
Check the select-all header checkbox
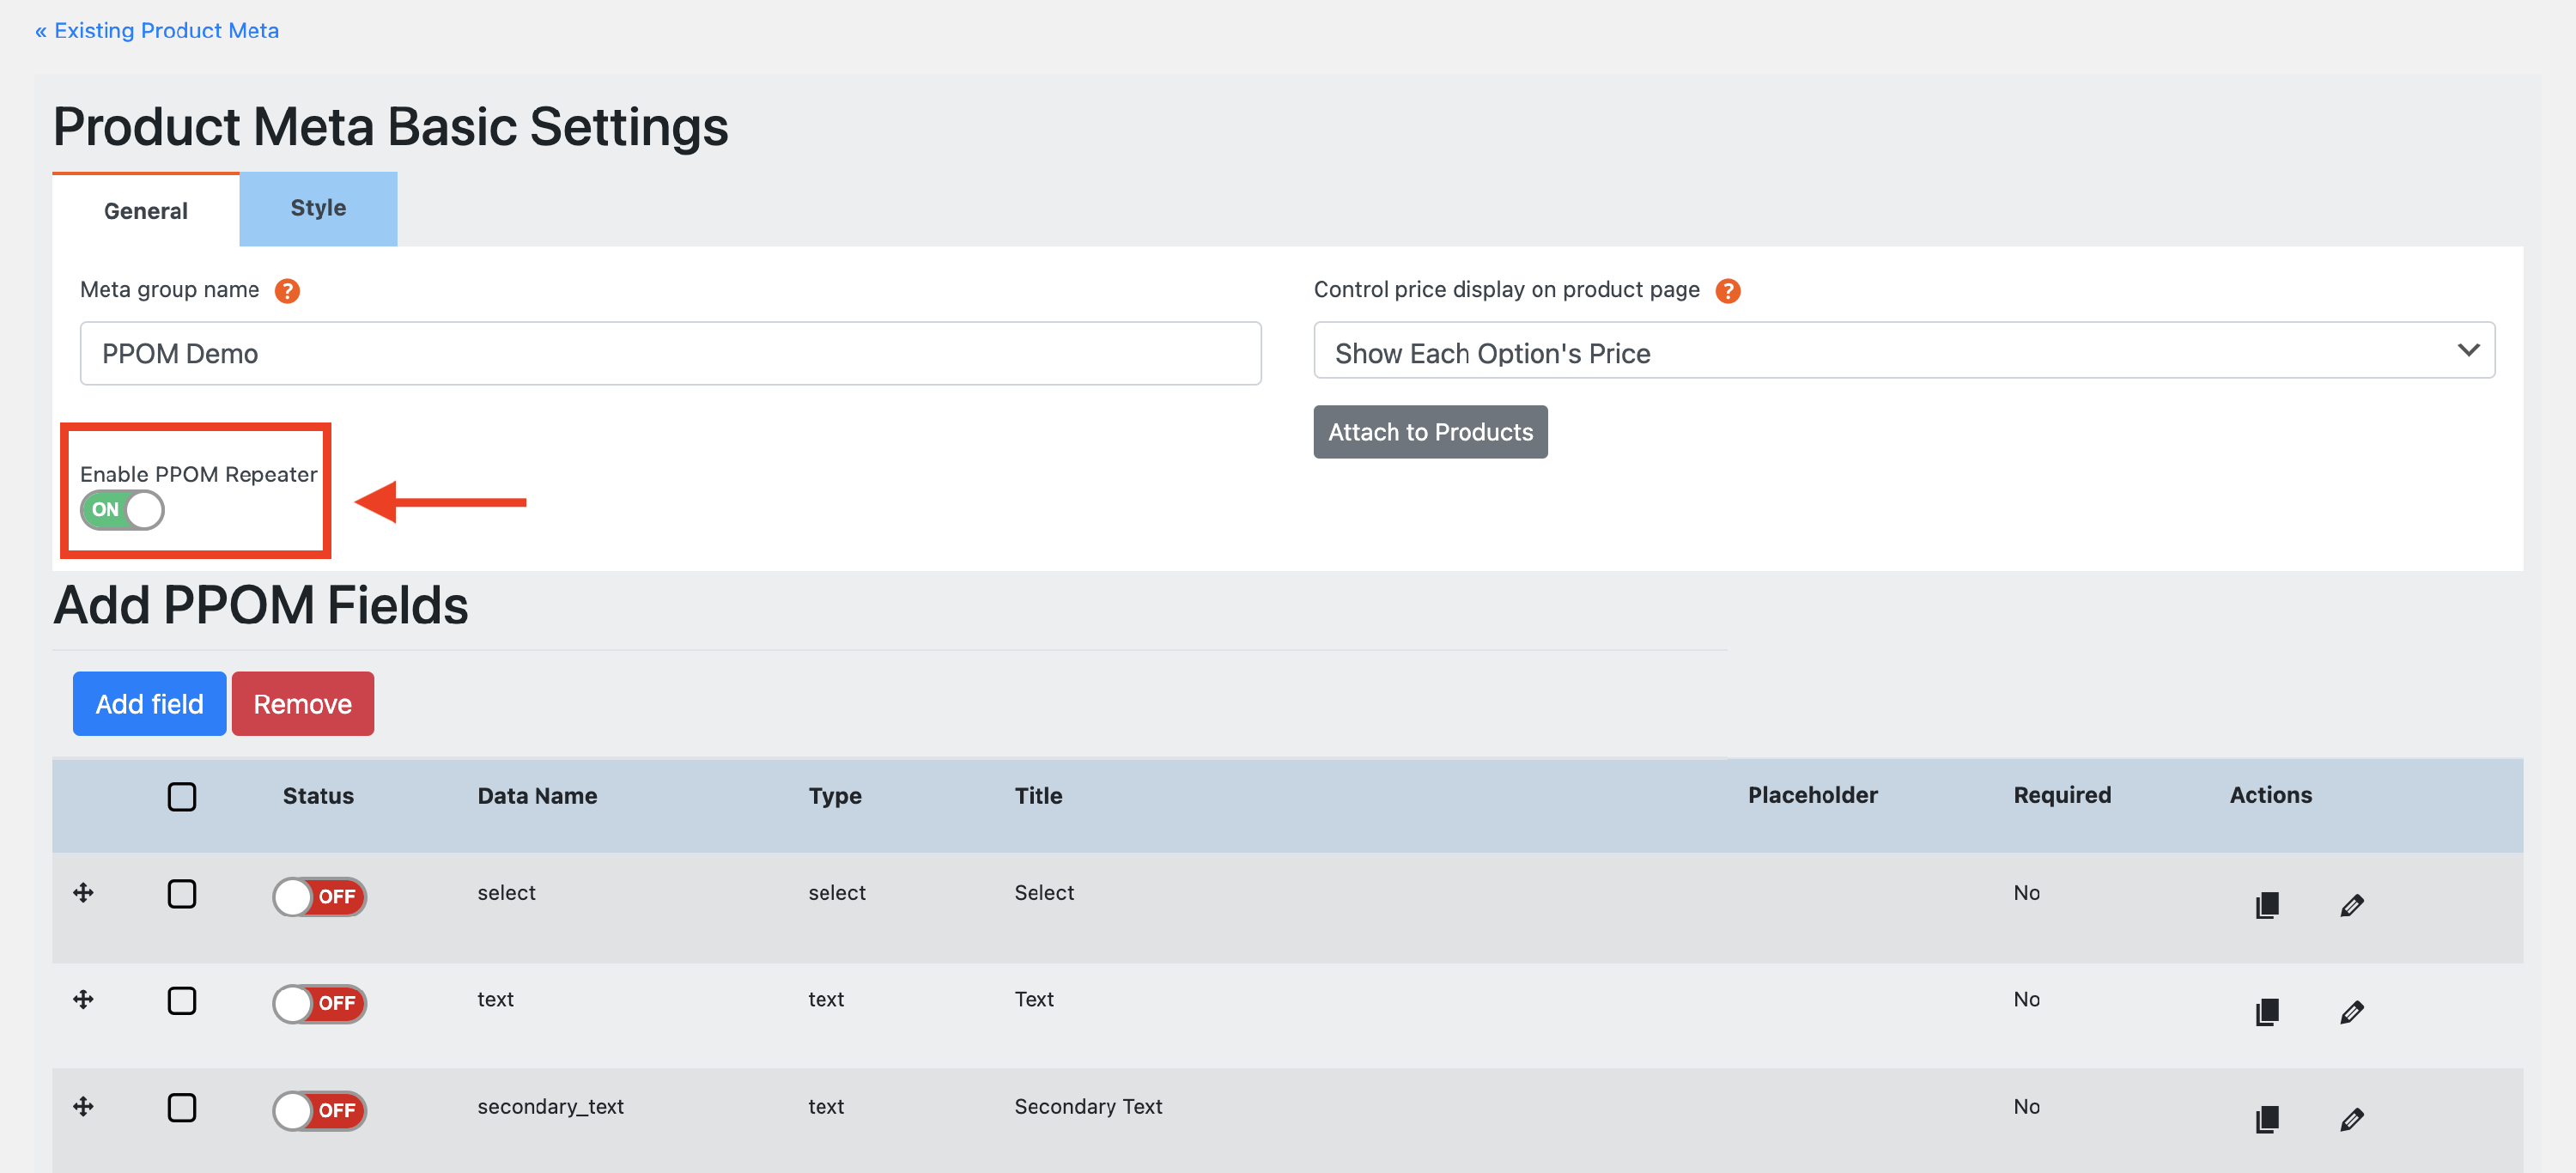click(182, 796)
